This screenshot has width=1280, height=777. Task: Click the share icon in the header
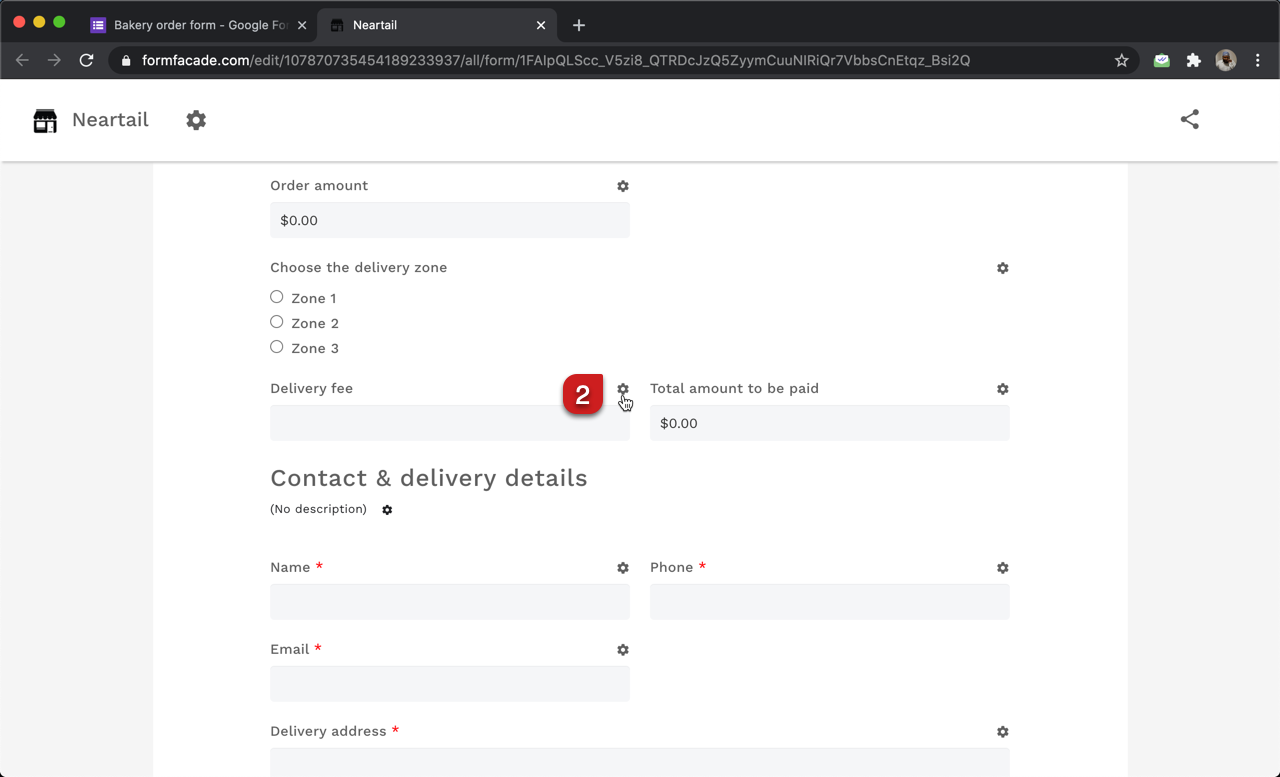point(1189,118)
